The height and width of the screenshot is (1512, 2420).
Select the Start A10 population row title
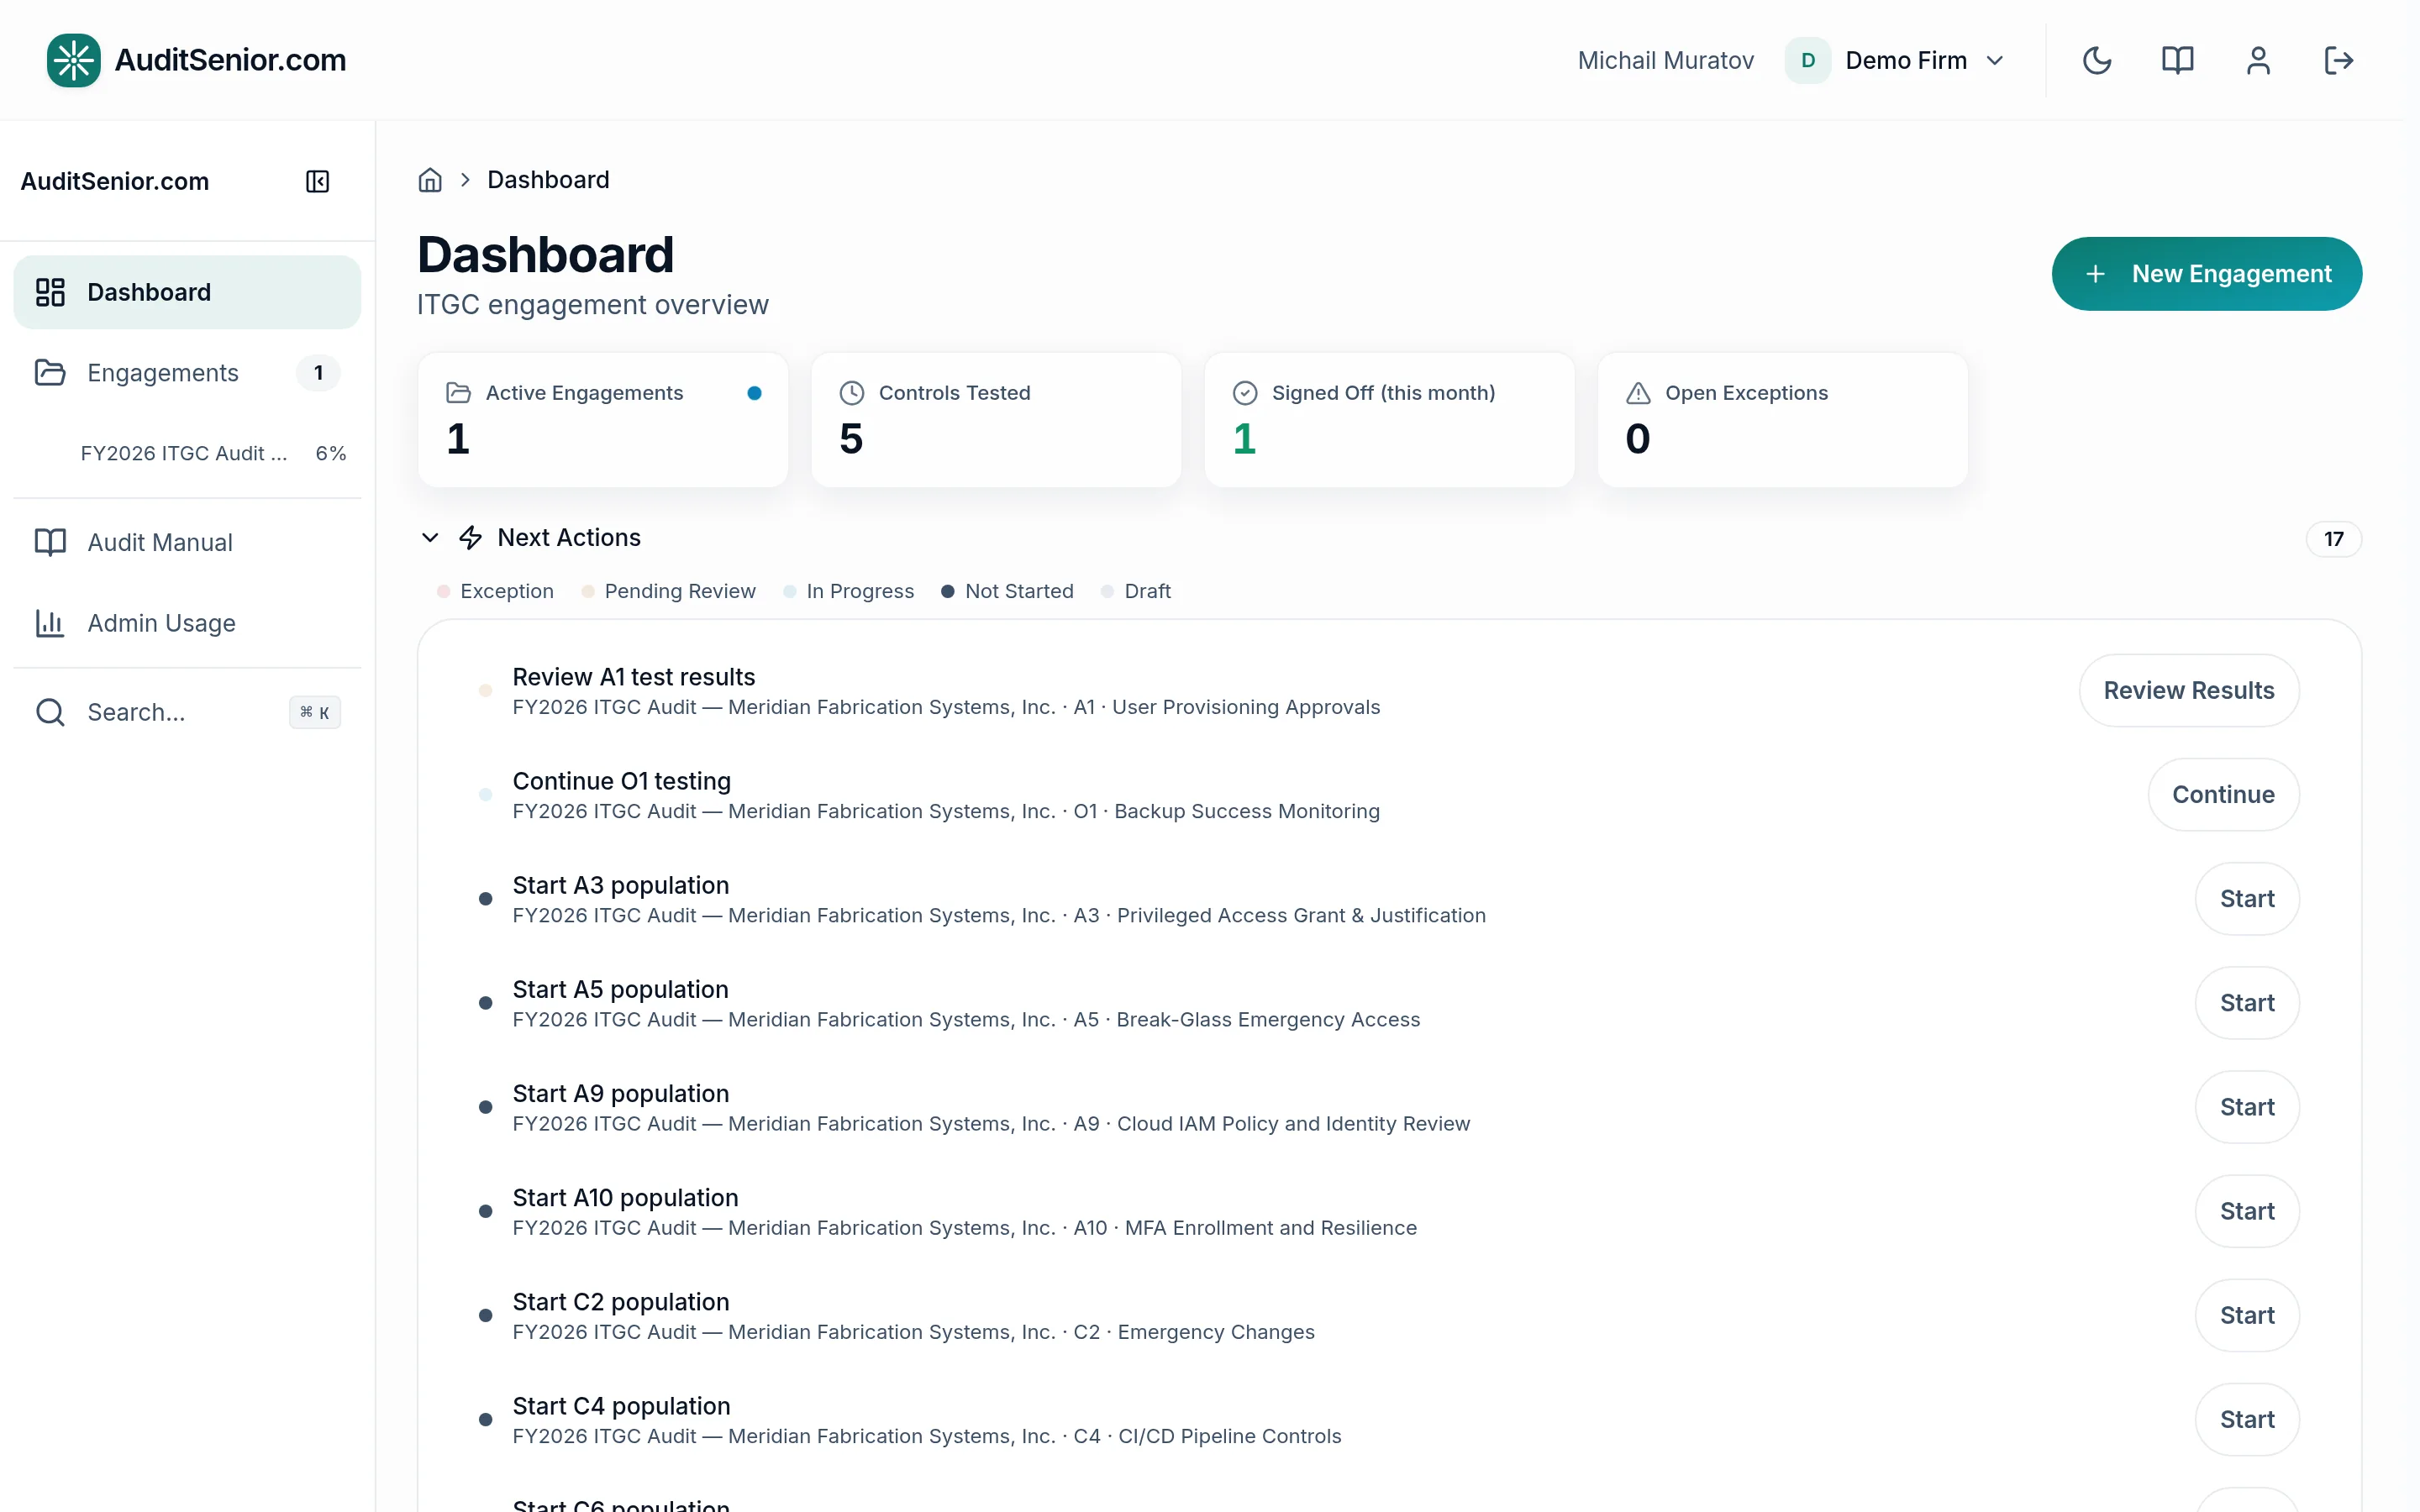click(626, 1198)
